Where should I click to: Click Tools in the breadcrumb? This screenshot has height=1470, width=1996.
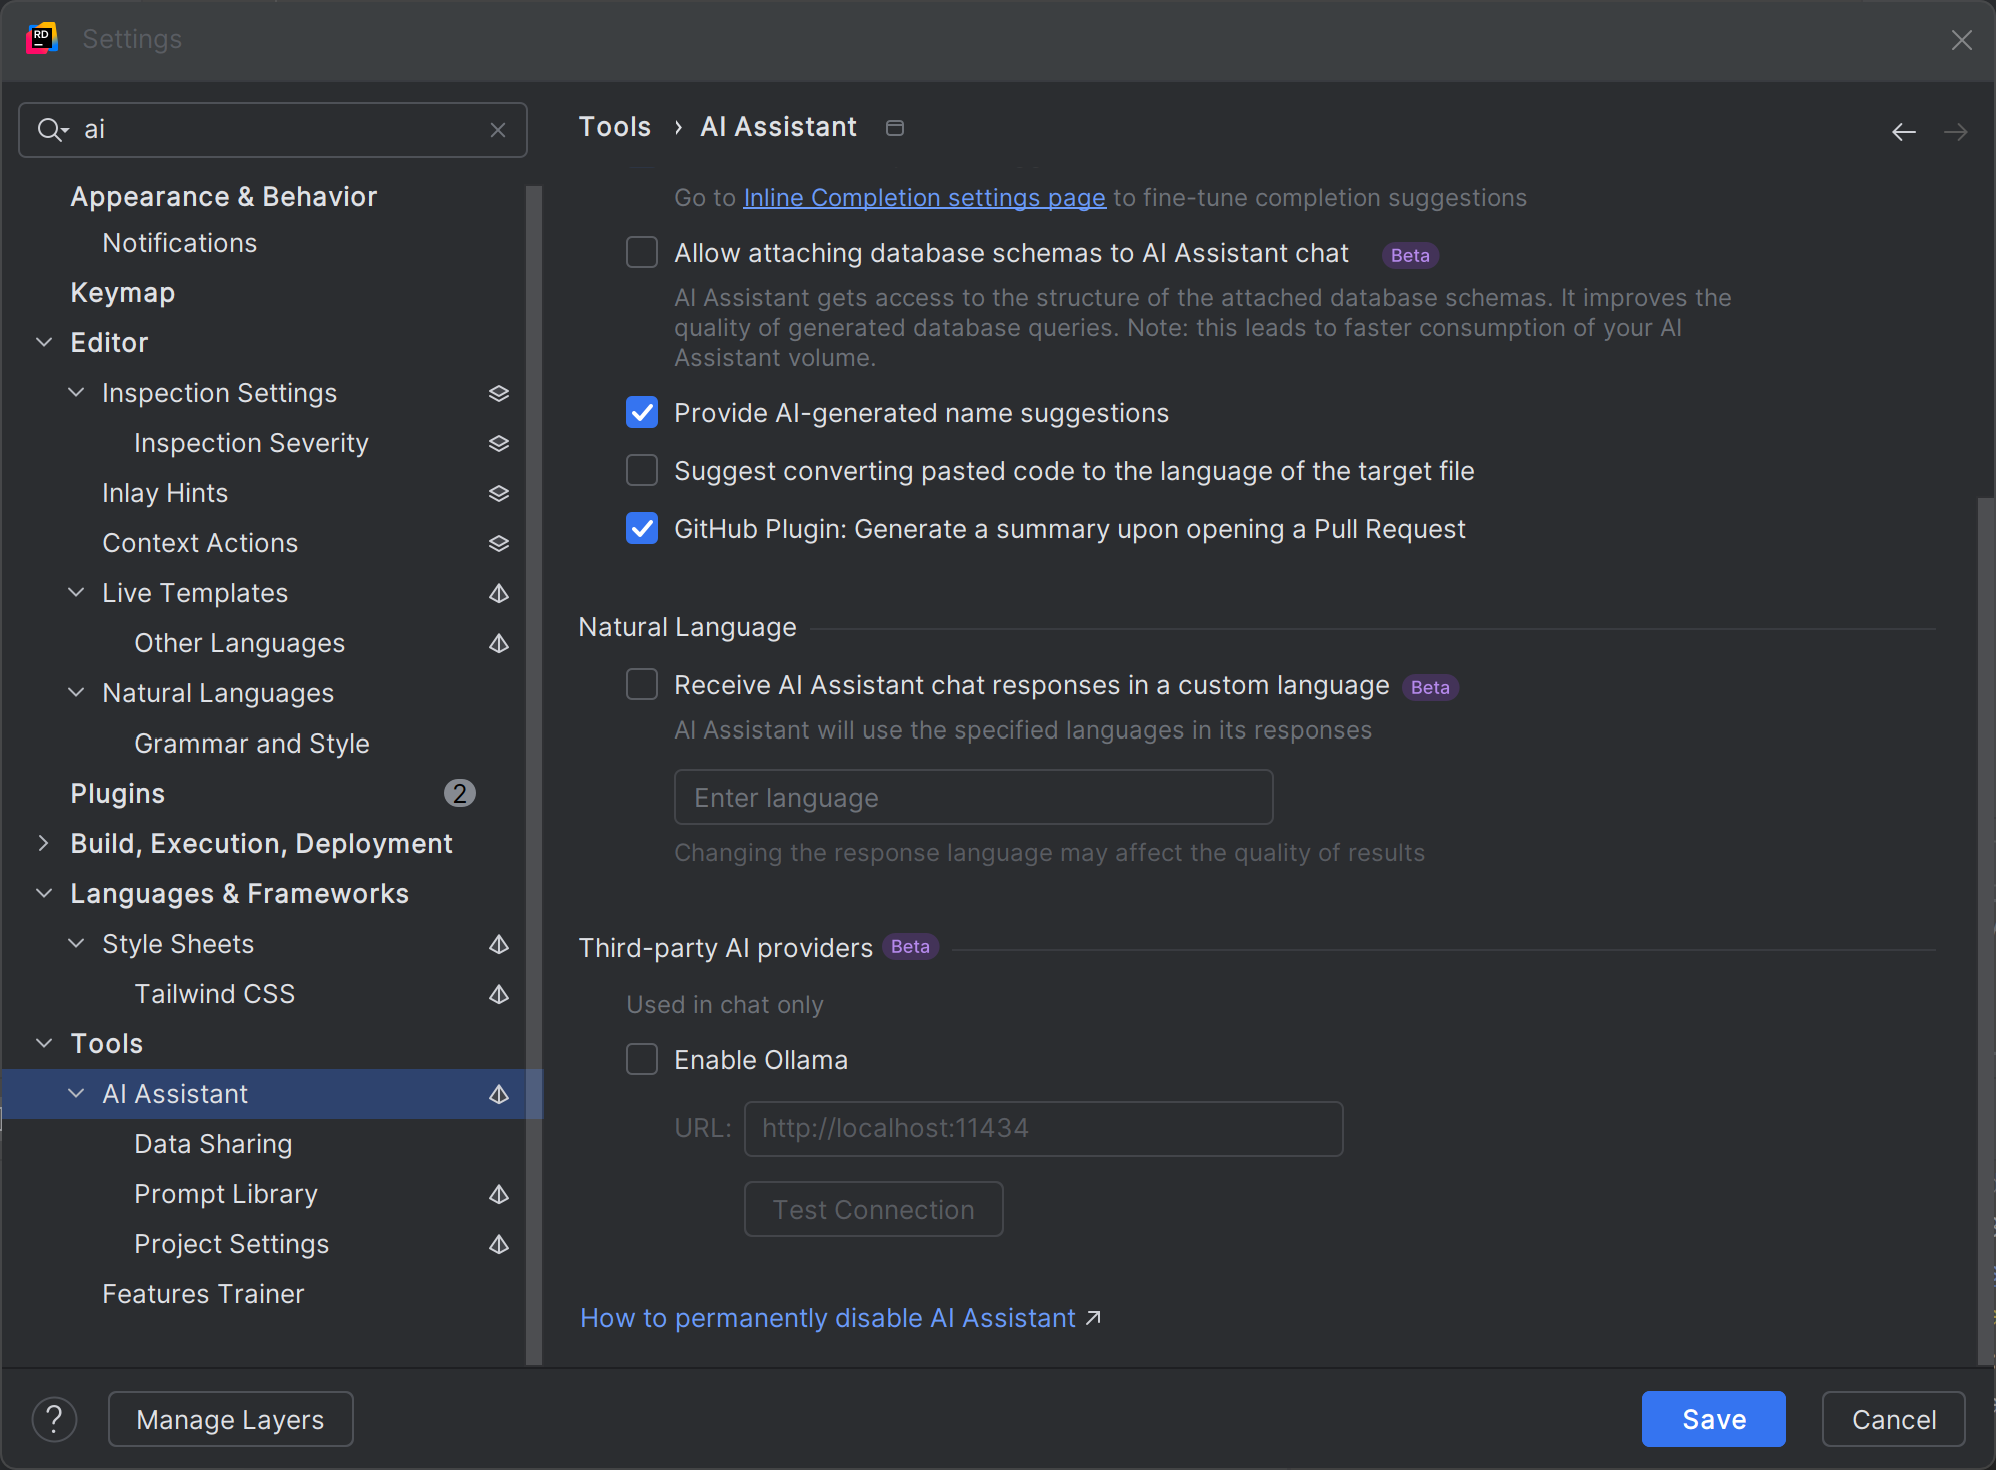tap(615, 127)
